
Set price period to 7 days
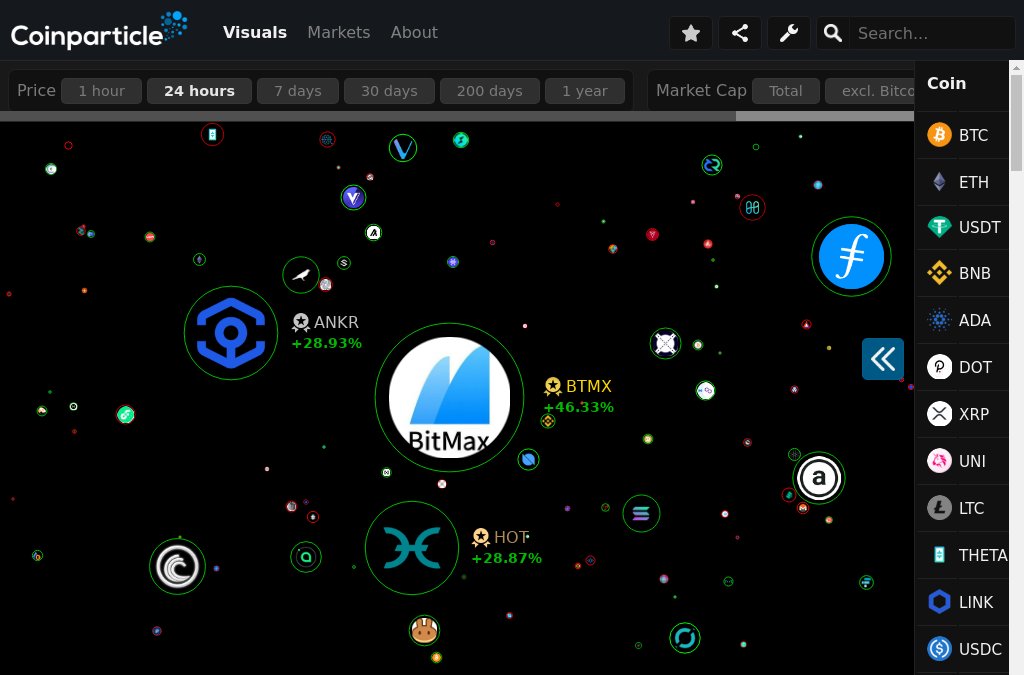tap(298, 91)
